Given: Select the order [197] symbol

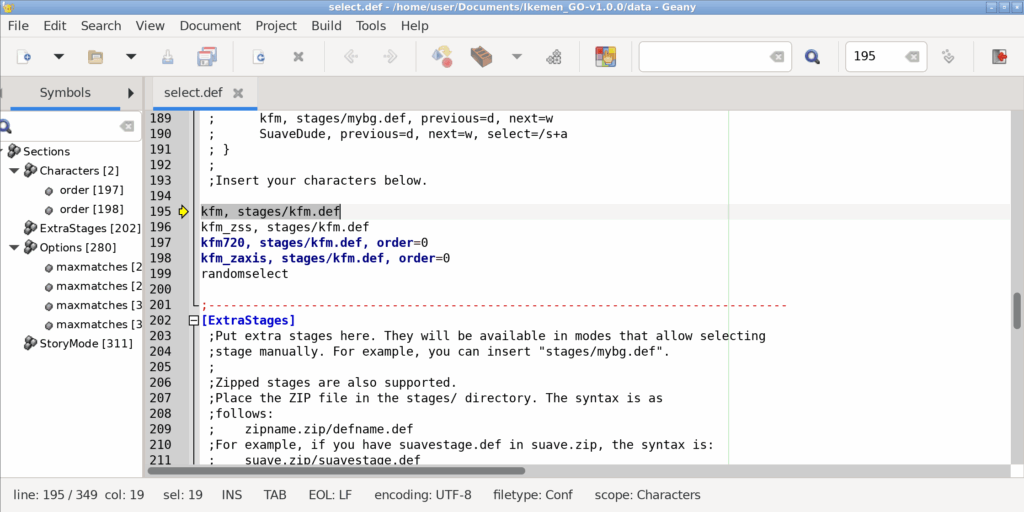Looking at the screenshot, I should 91,190.
